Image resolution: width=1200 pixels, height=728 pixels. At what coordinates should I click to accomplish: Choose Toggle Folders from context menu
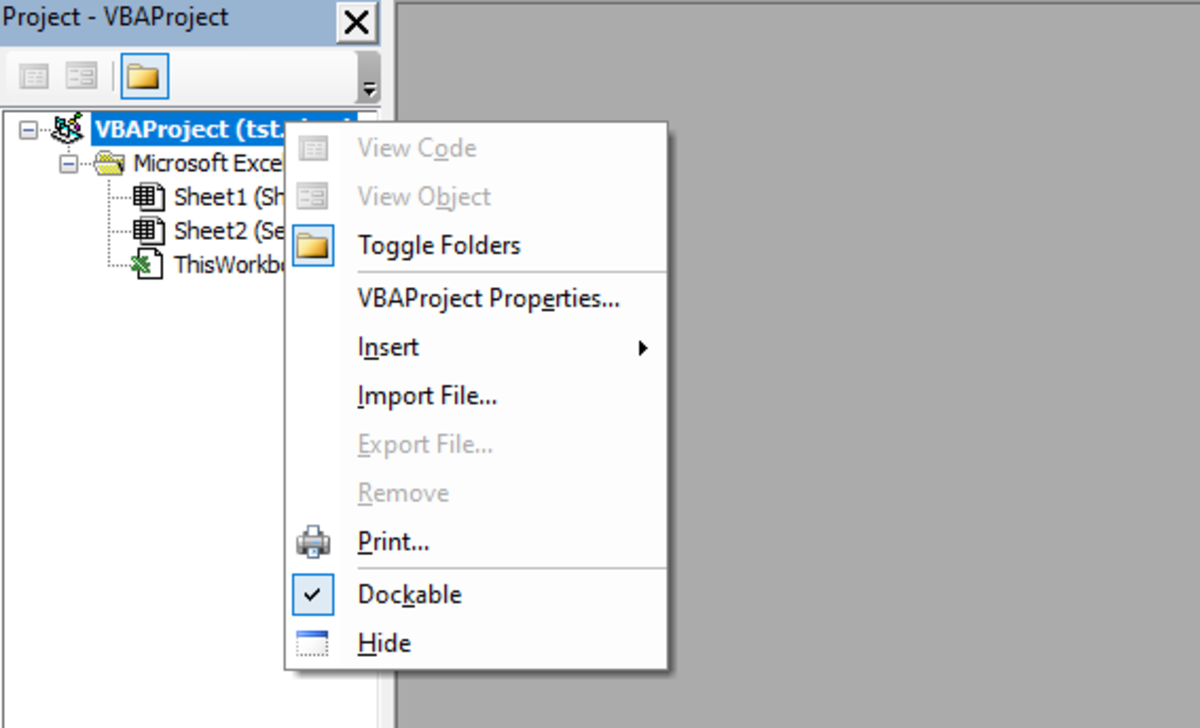[439, 245]
